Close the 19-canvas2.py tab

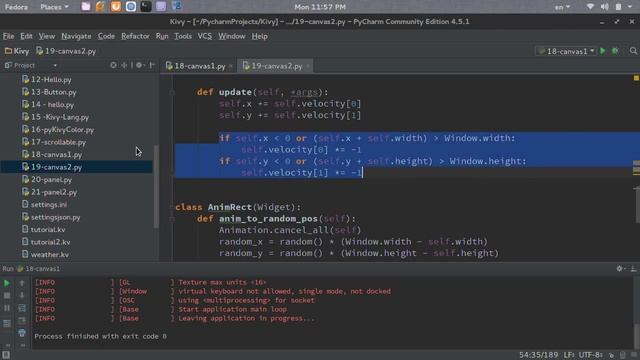pos(308,66)
